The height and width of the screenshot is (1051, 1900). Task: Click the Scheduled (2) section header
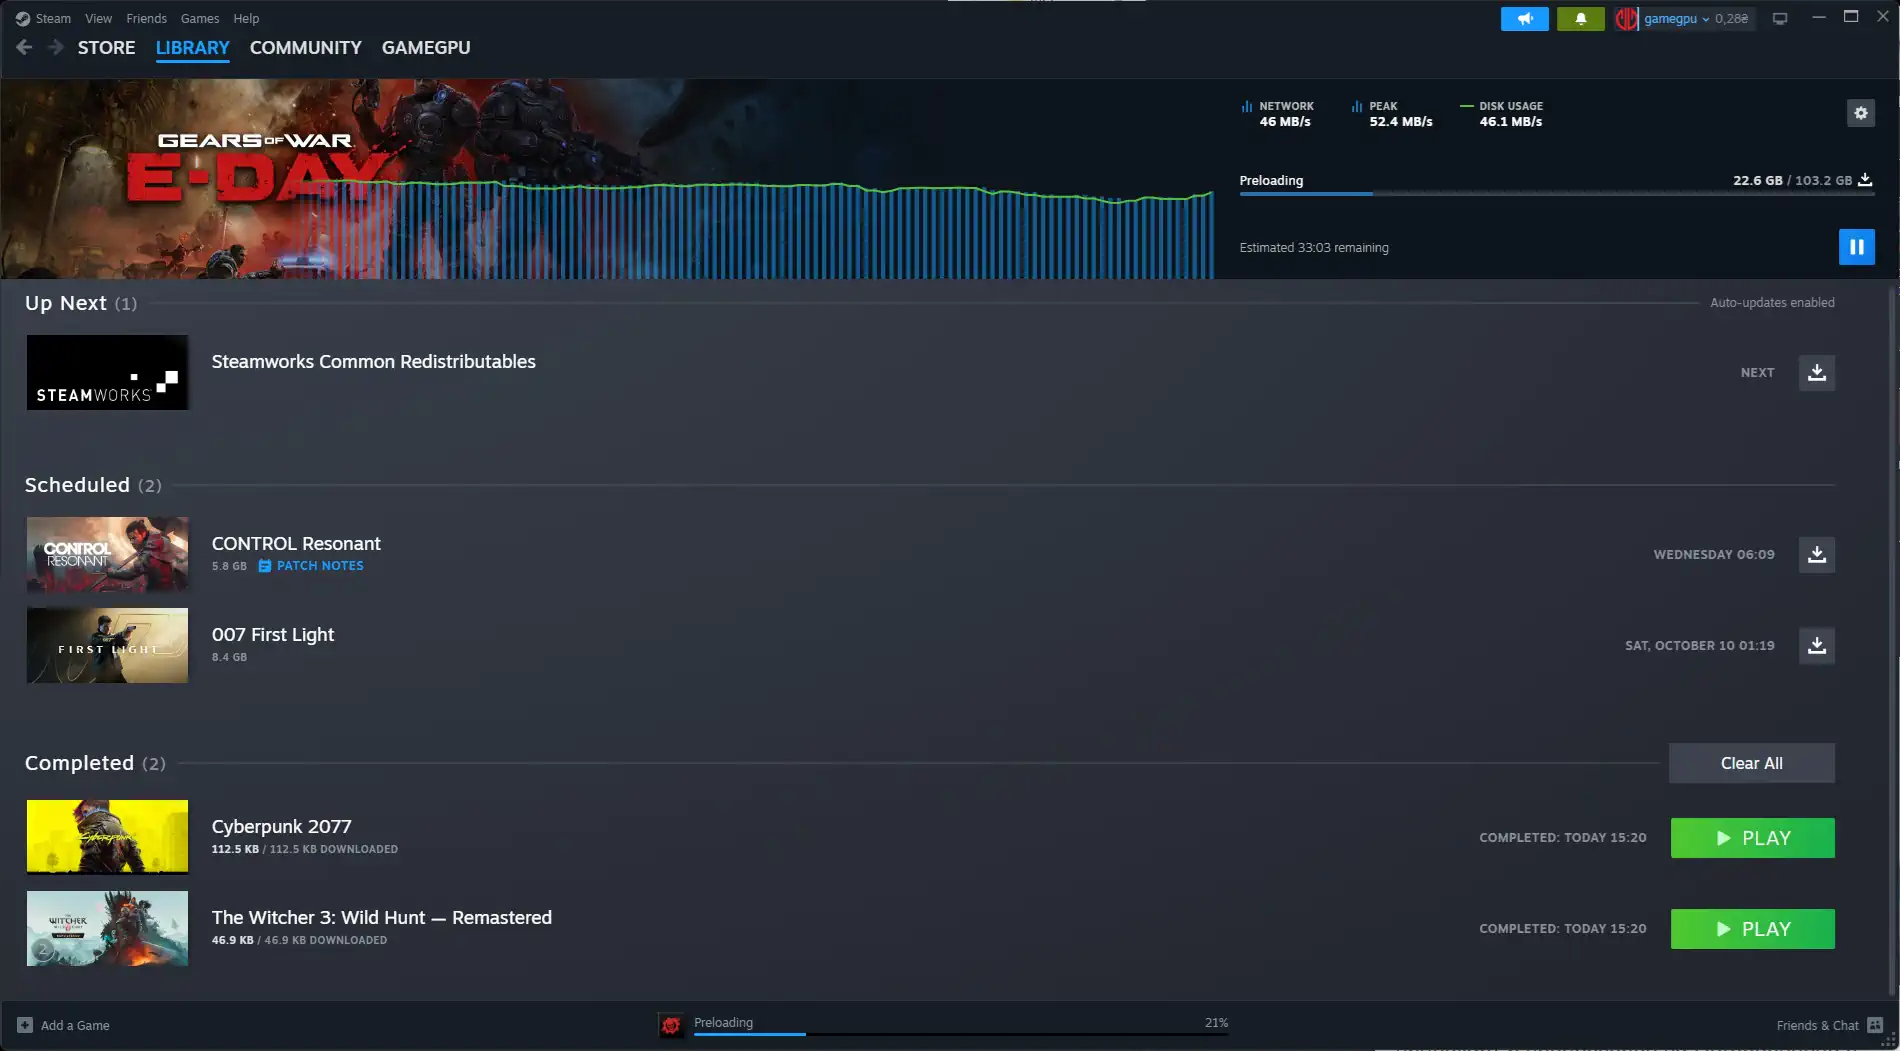[x=93, y=485]
